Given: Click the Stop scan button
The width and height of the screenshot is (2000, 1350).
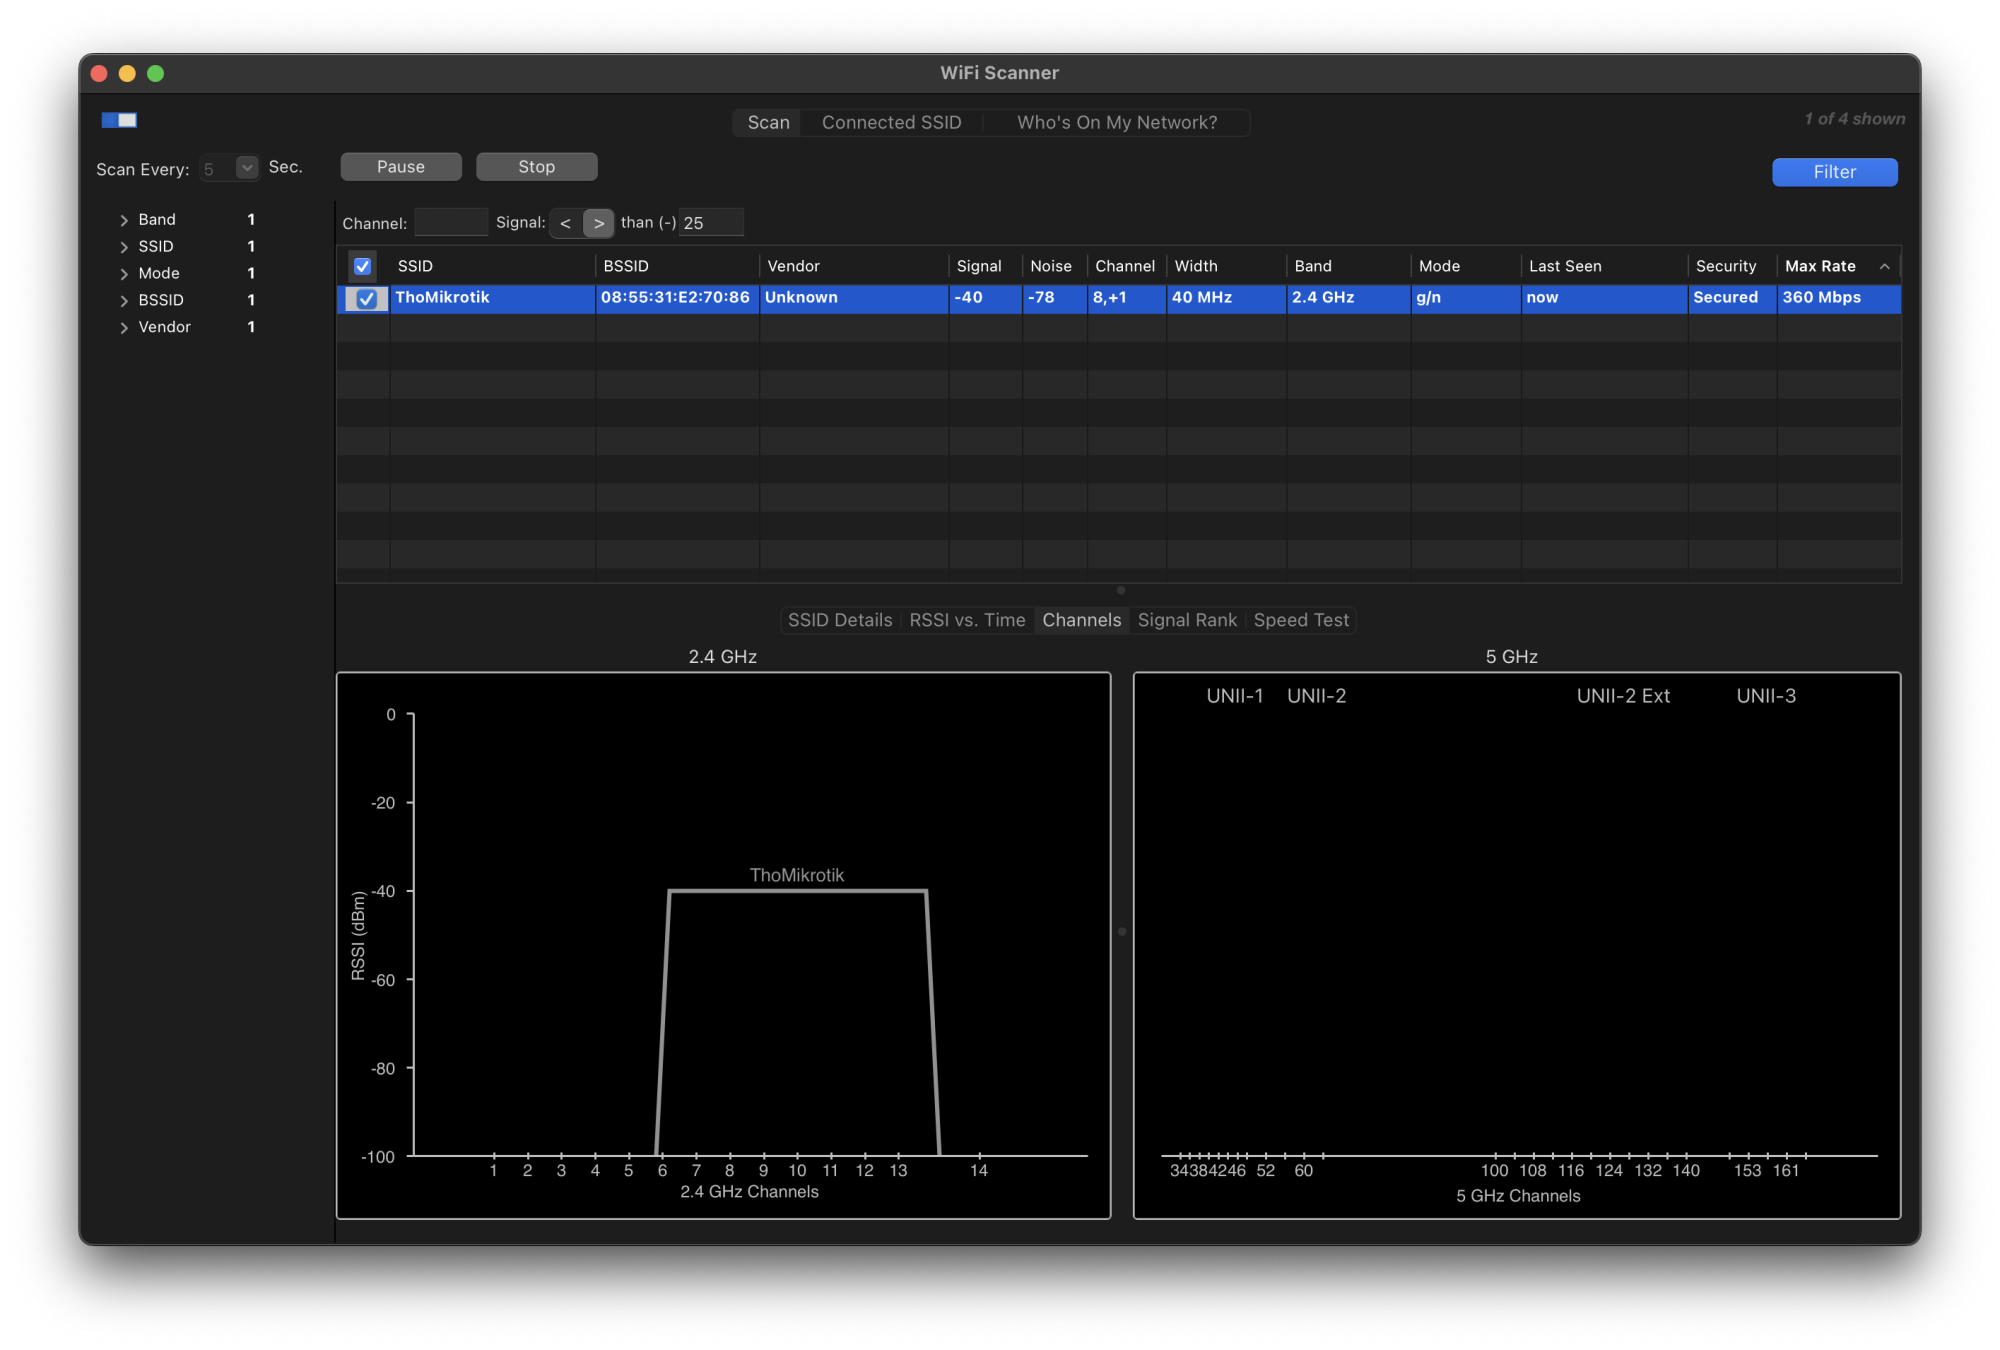Looking at the screenshot, I should (536, 167).
